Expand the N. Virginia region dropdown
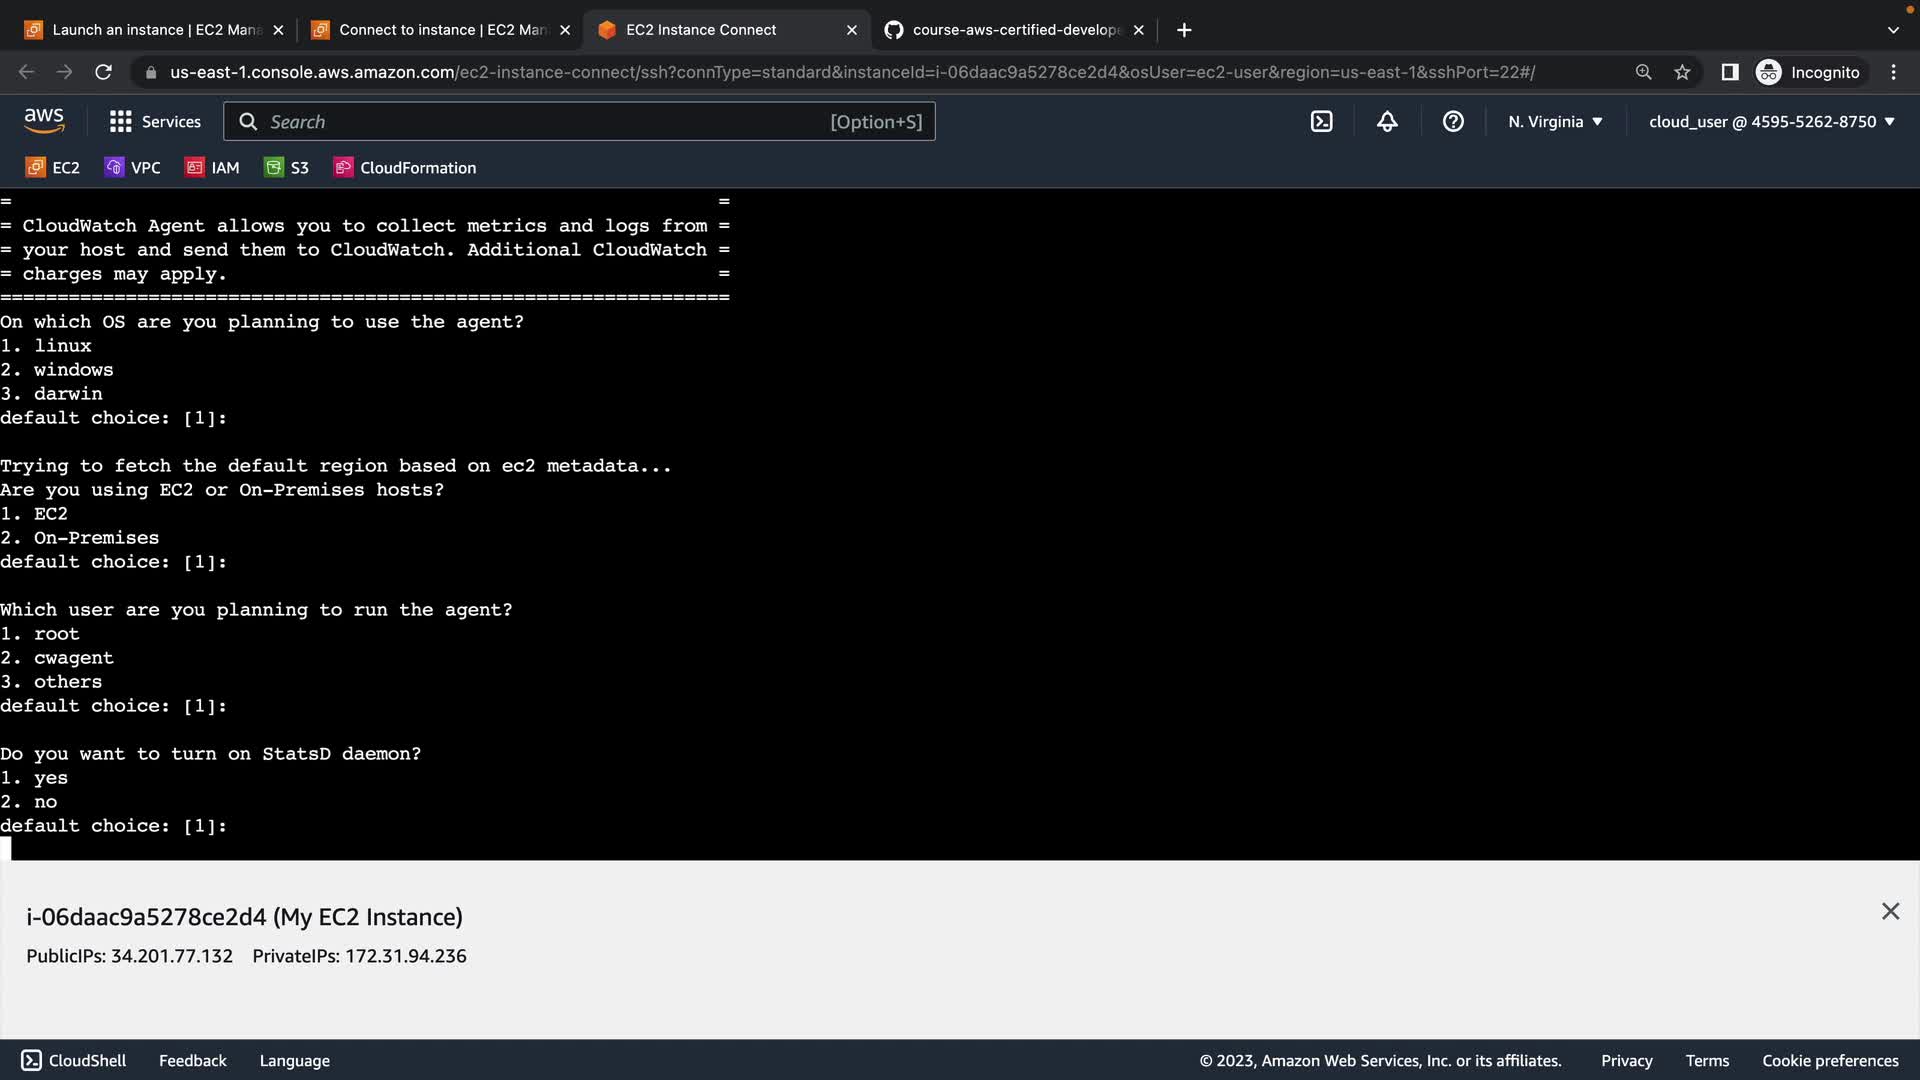The height and width of the screenshot is (1080, 1920). 1555,122
